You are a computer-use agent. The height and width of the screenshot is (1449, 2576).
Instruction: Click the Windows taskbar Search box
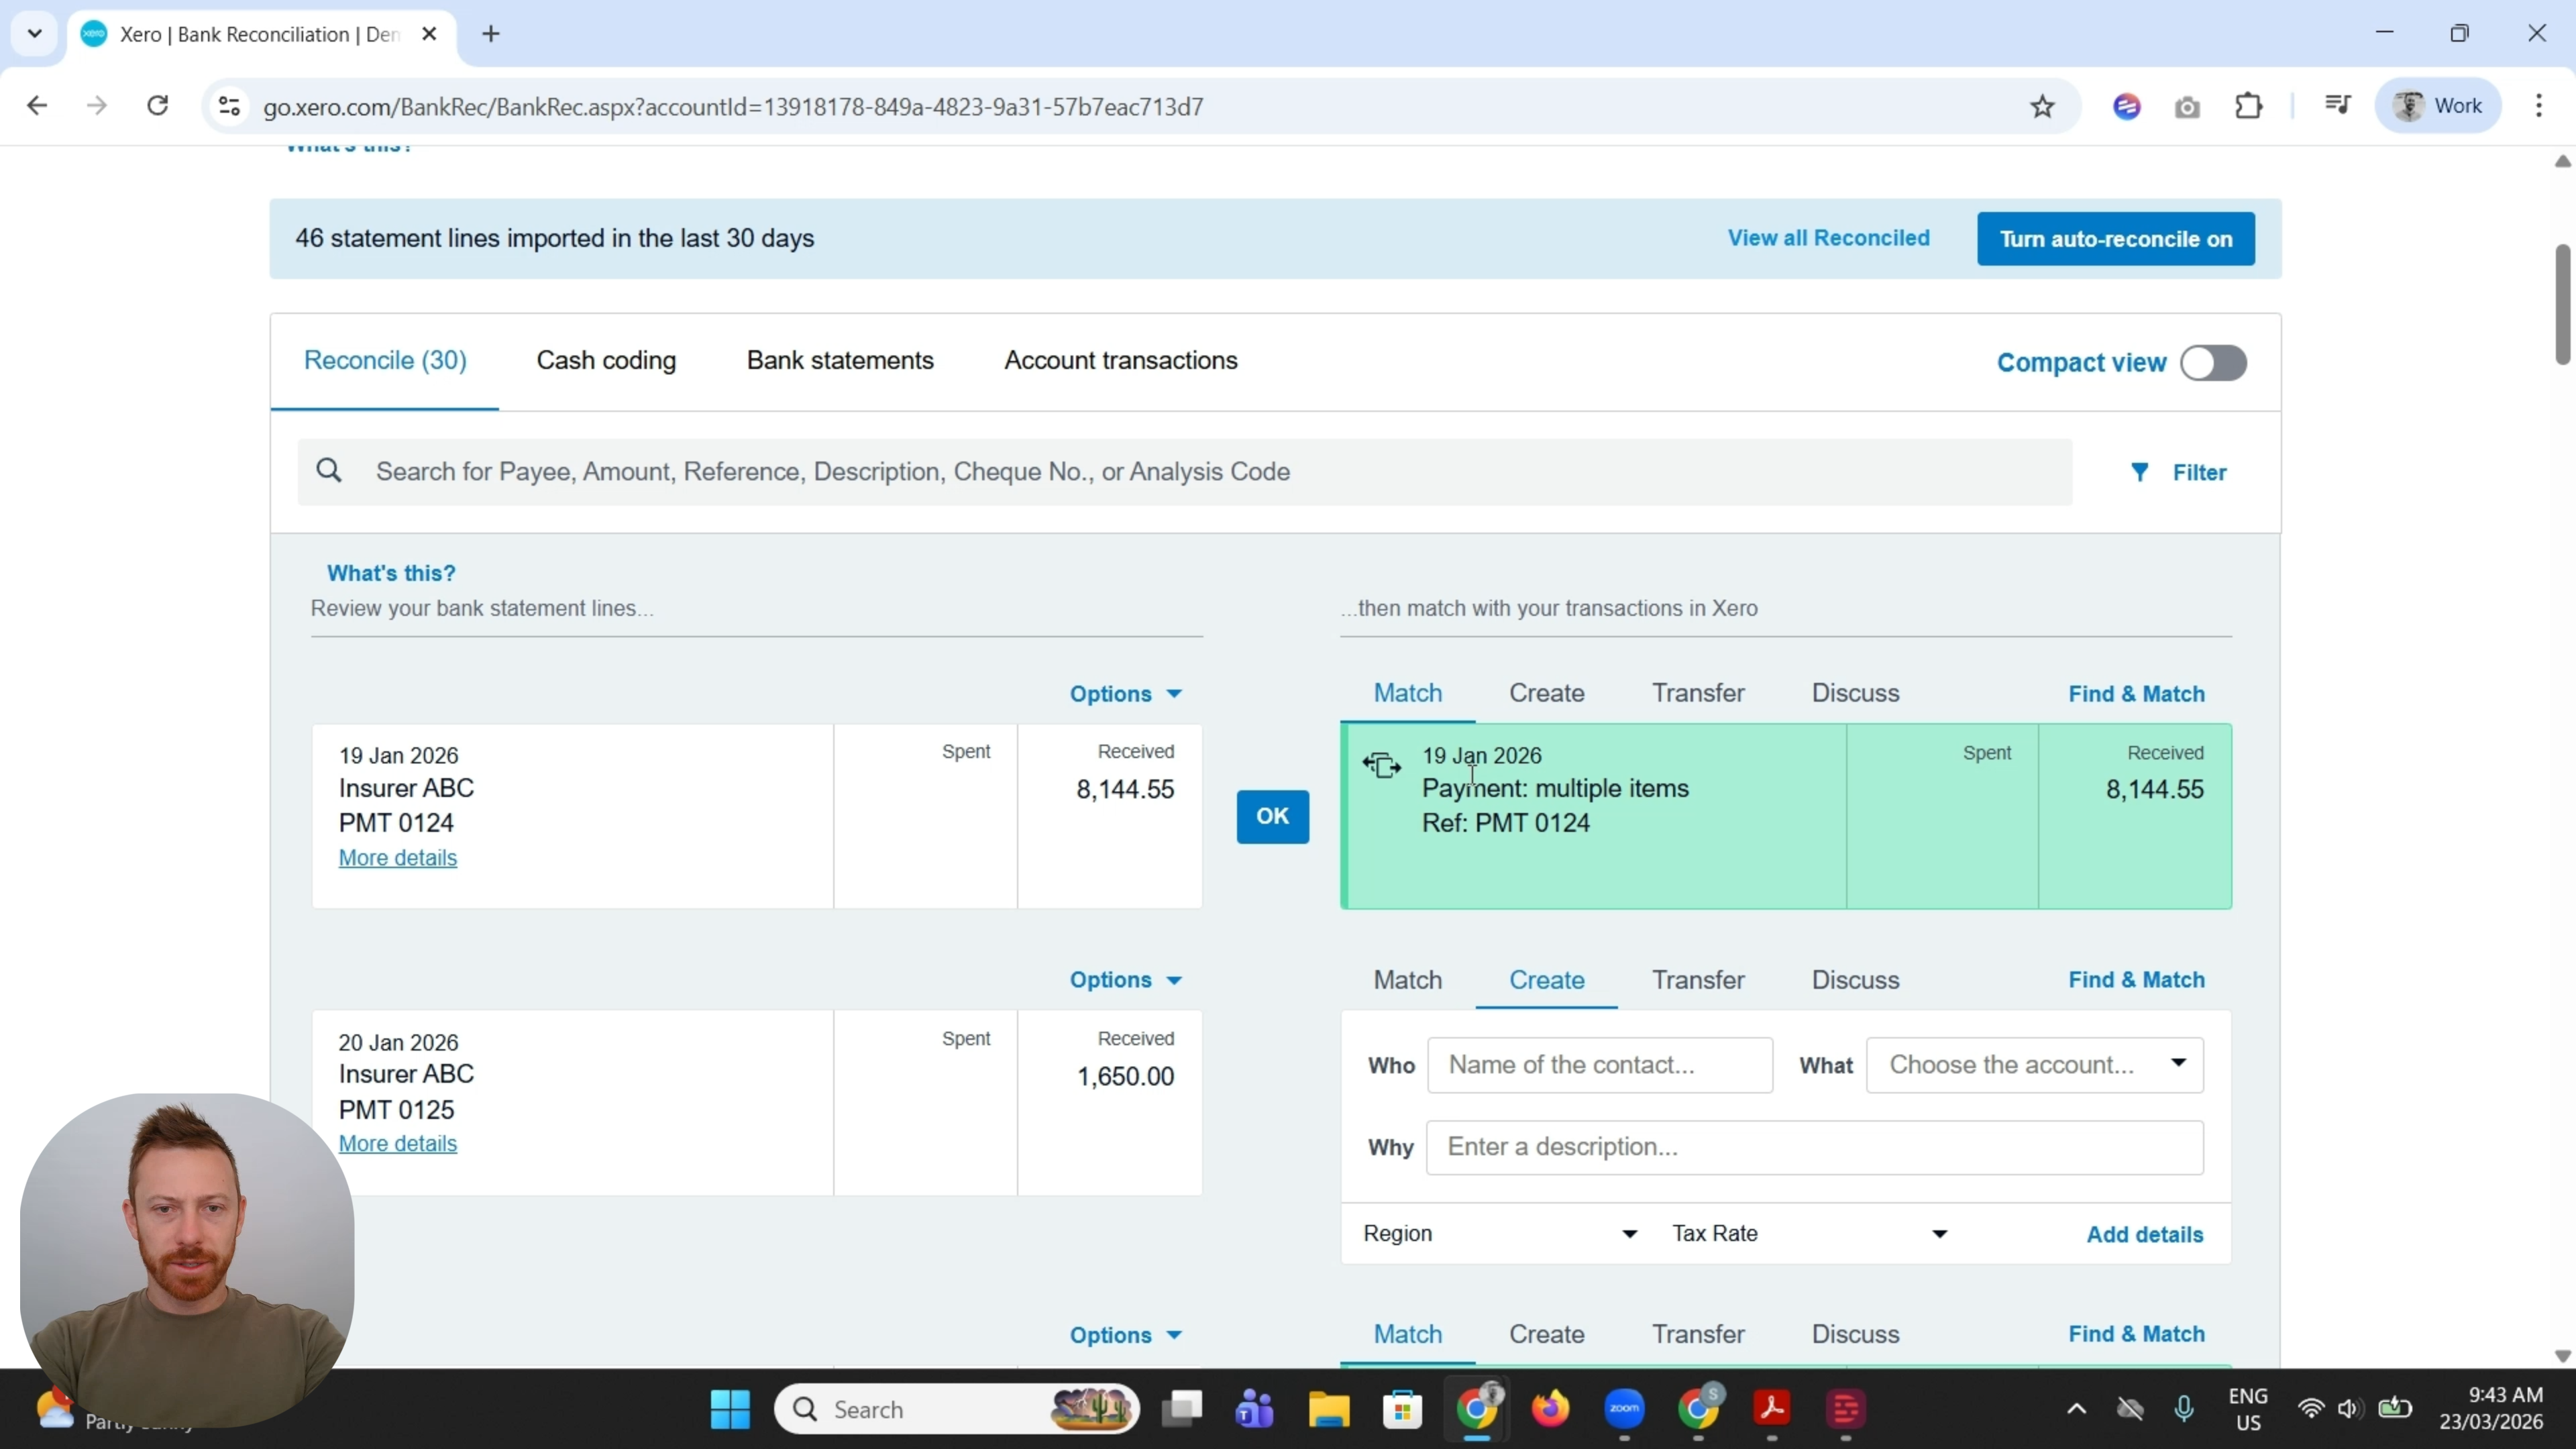956,1409
